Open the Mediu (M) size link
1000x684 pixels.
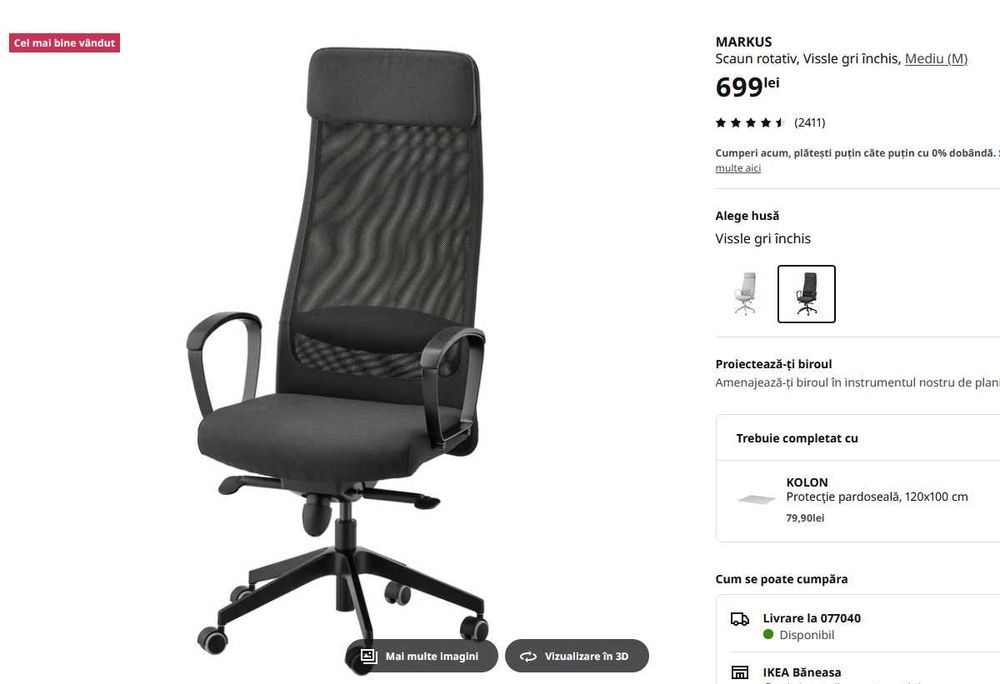[x=936, y=59]
